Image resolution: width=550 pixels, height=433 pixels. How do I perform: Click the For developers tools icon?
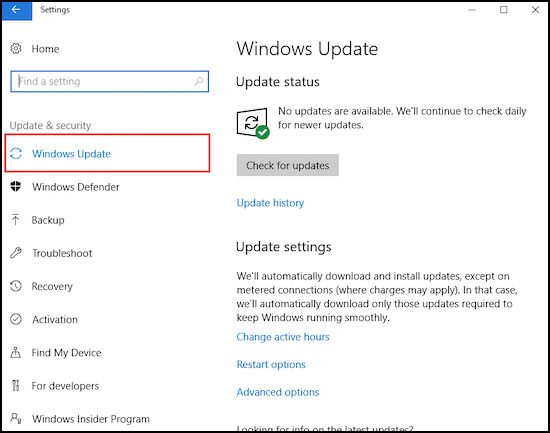coord(15,385)
